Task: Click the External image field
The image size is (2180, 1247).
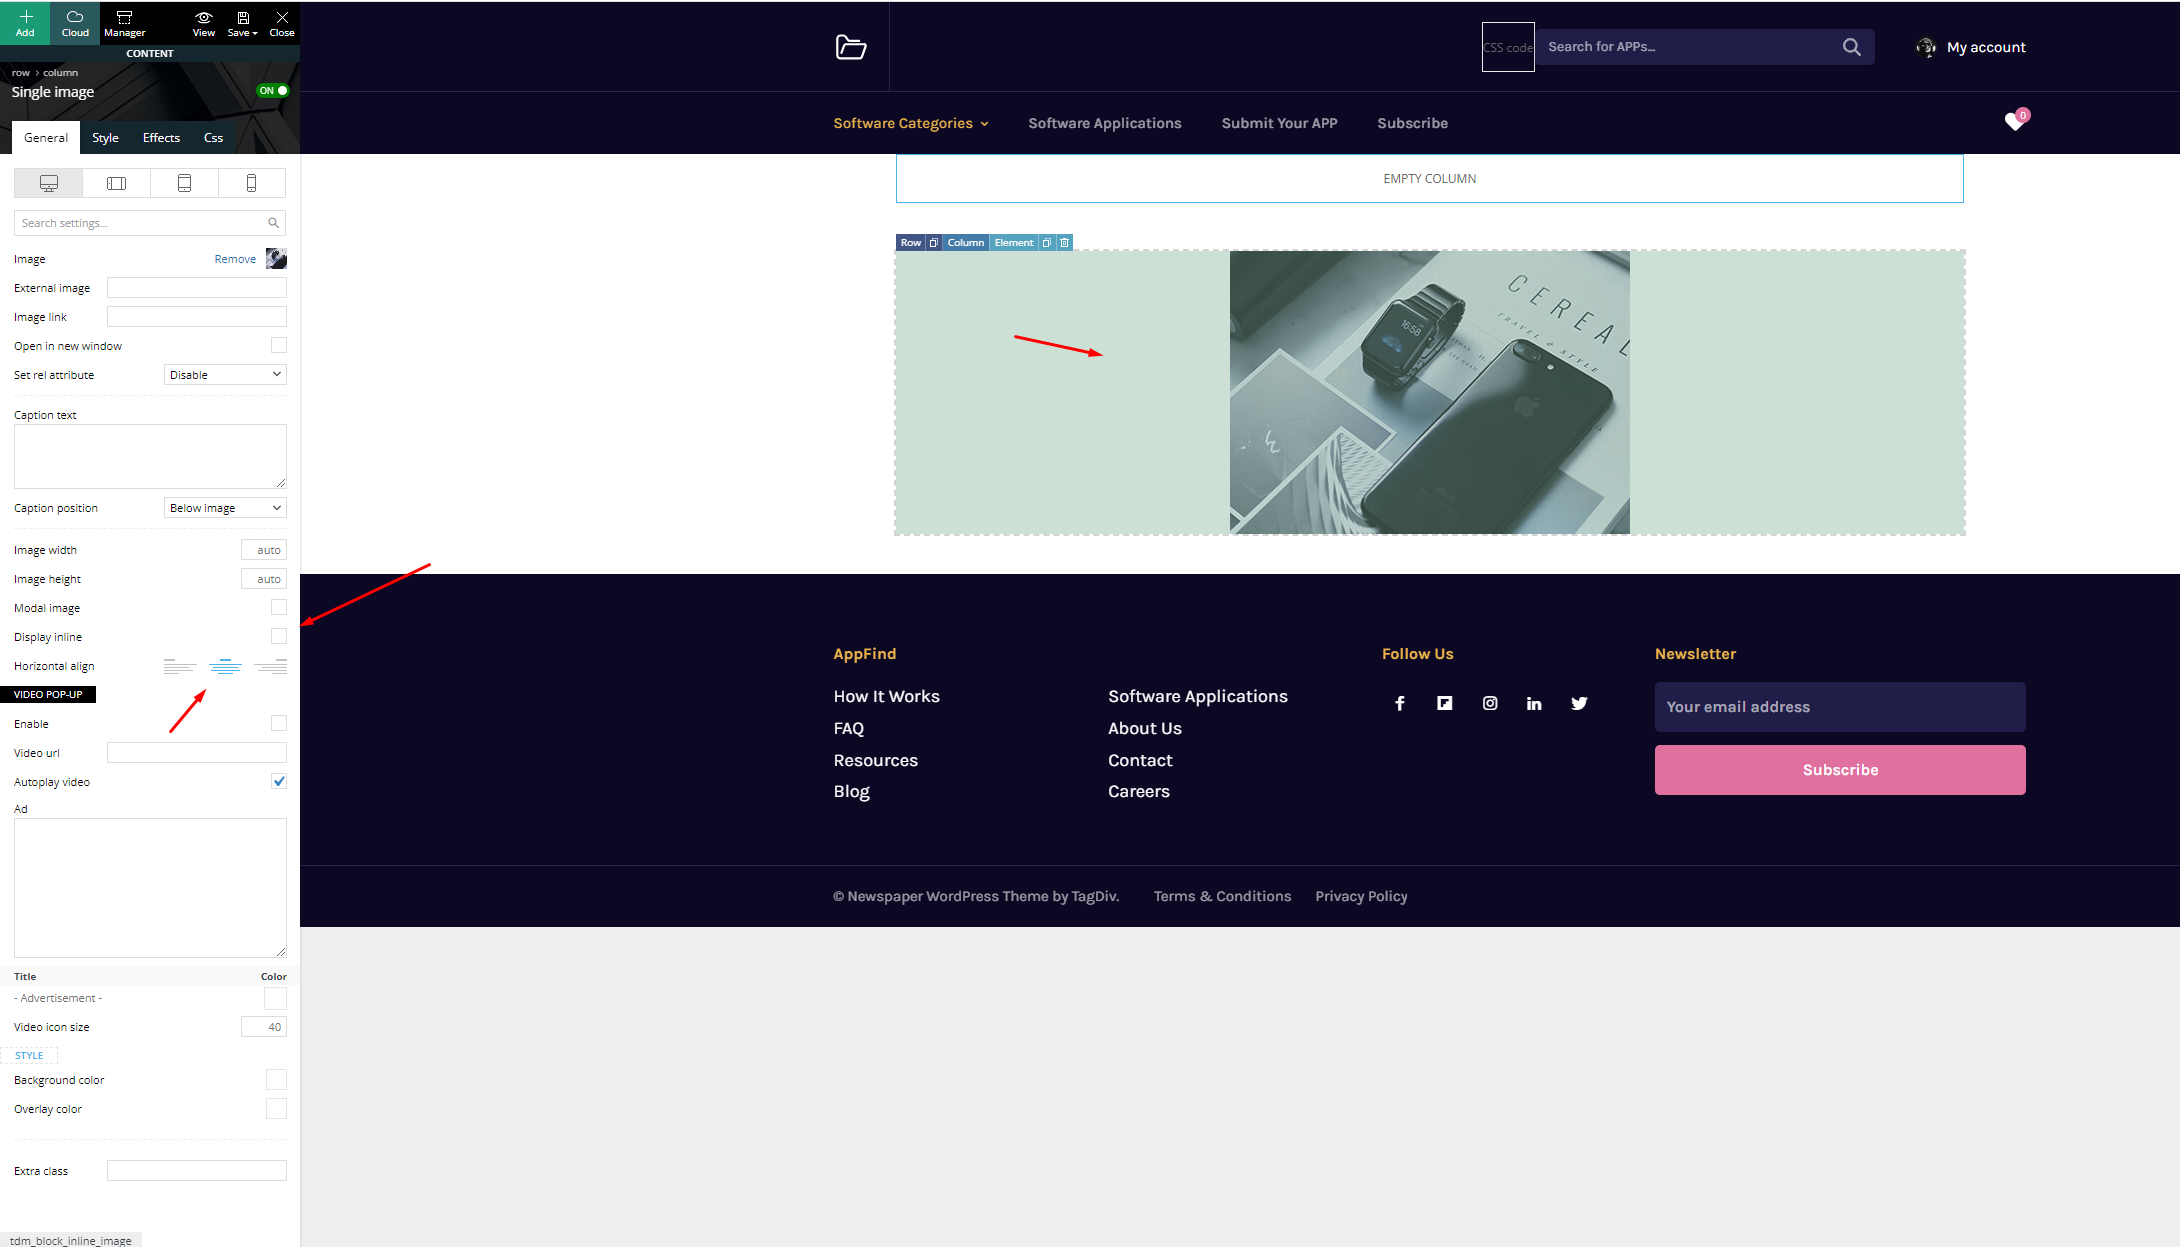Action: 196,288
